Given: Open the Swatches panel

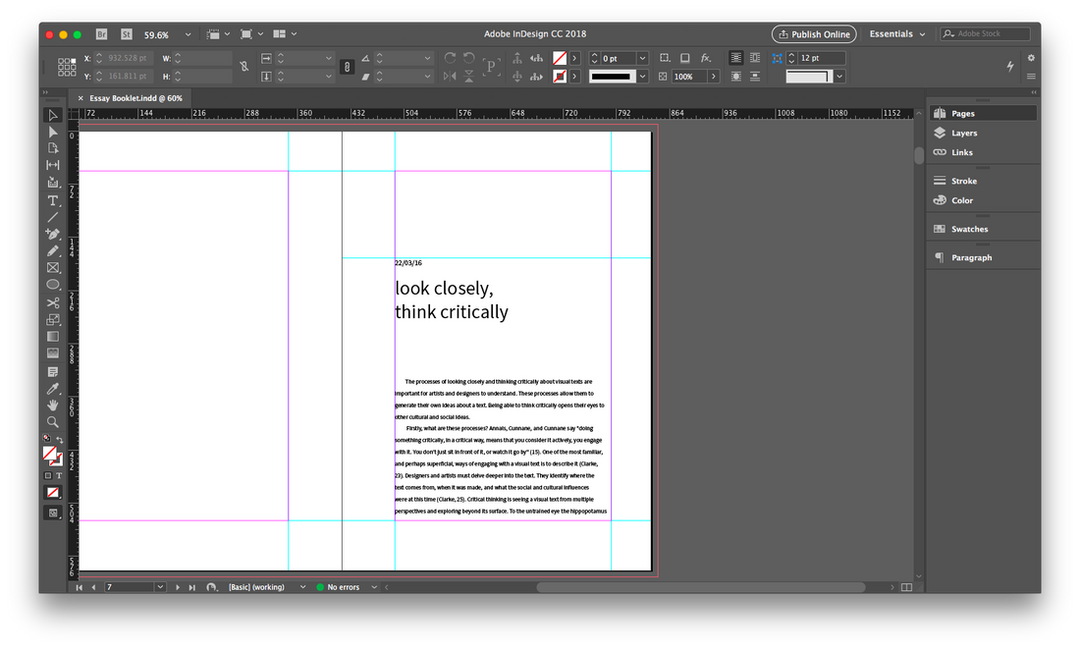Looking at the screenshot, I should point(968,229).
